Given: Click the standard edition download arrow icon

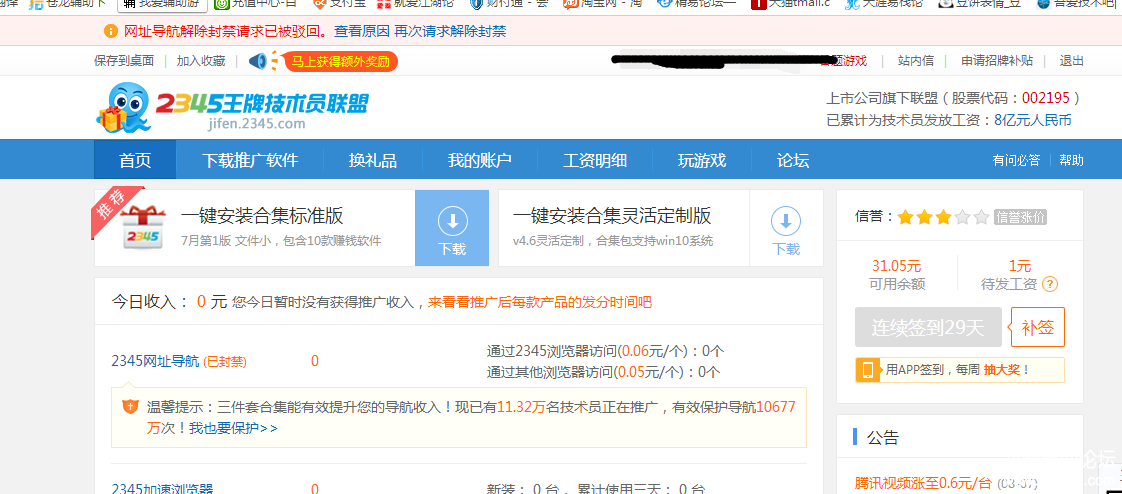Looking at the screenshot, I should pyautogui.click(x=452, y=221).
